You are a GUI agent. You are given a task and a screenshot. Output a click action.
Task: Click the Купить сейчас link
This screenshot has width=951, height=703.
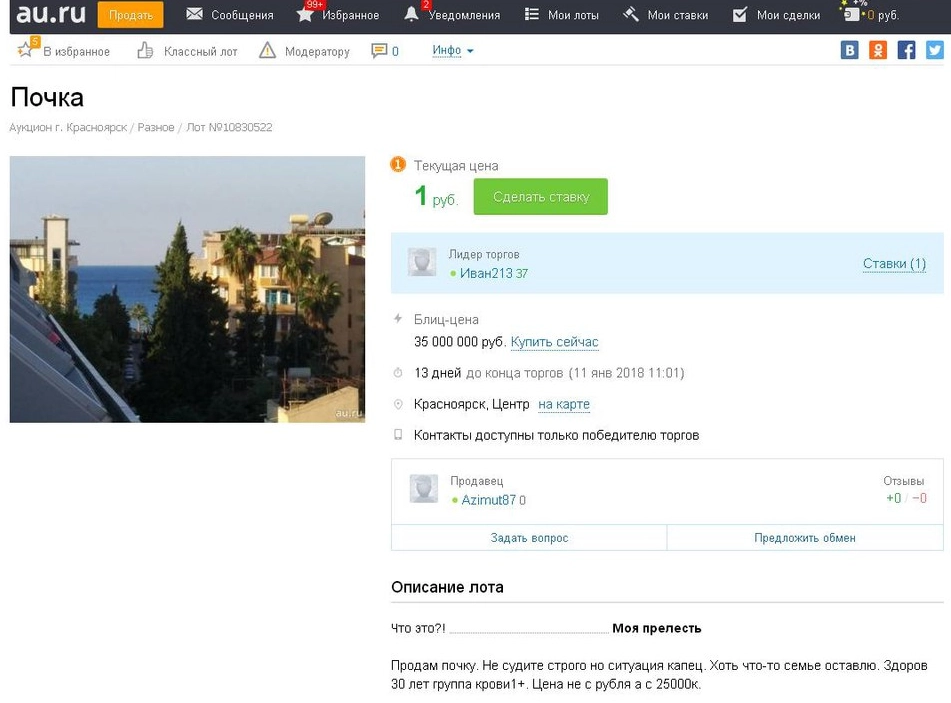pyautogui.click(x=554, y=342)
